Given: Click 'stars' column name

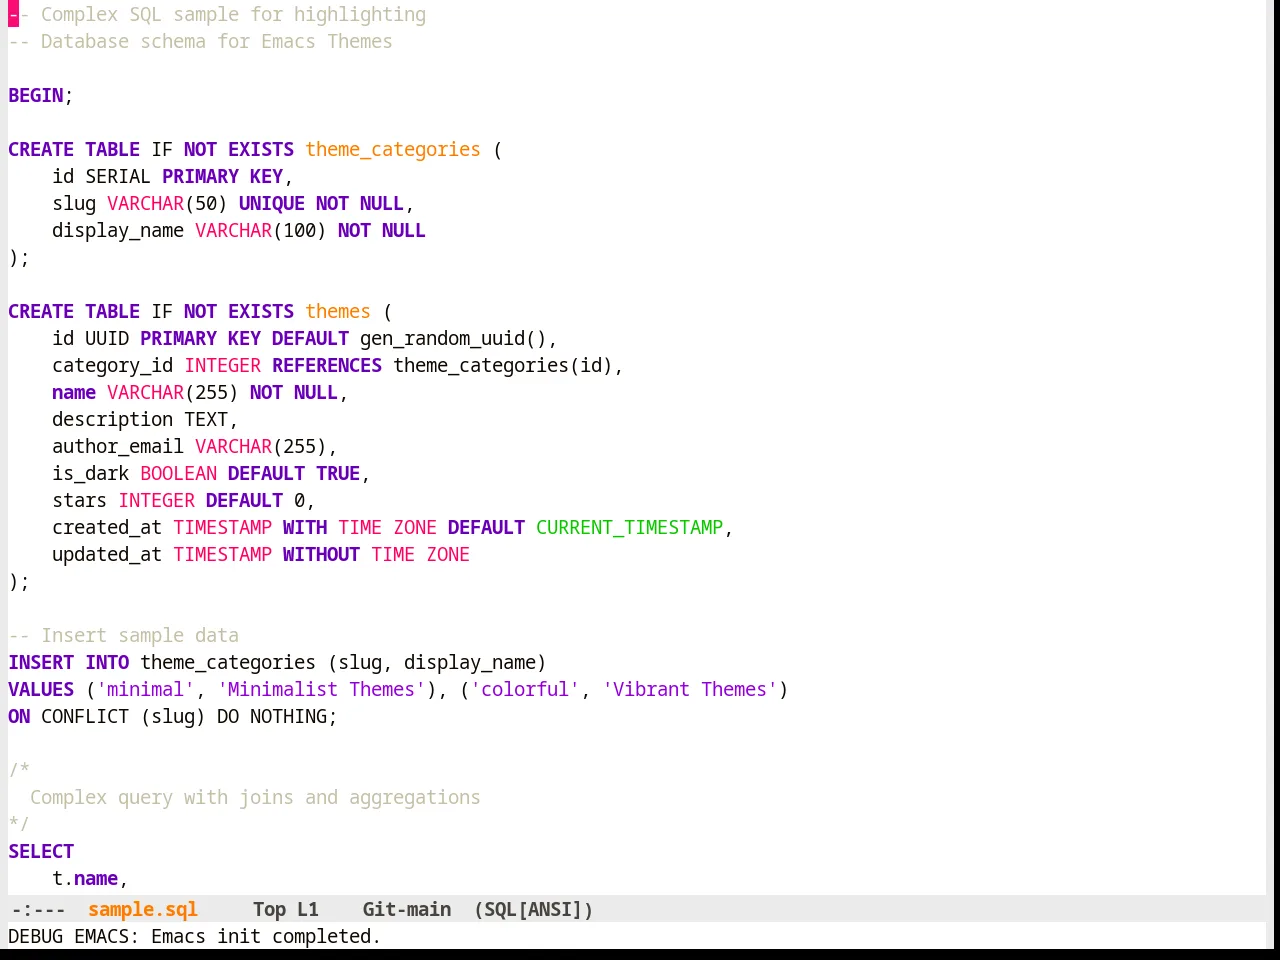Looking at the screenshot, I should tap(80, 500).
